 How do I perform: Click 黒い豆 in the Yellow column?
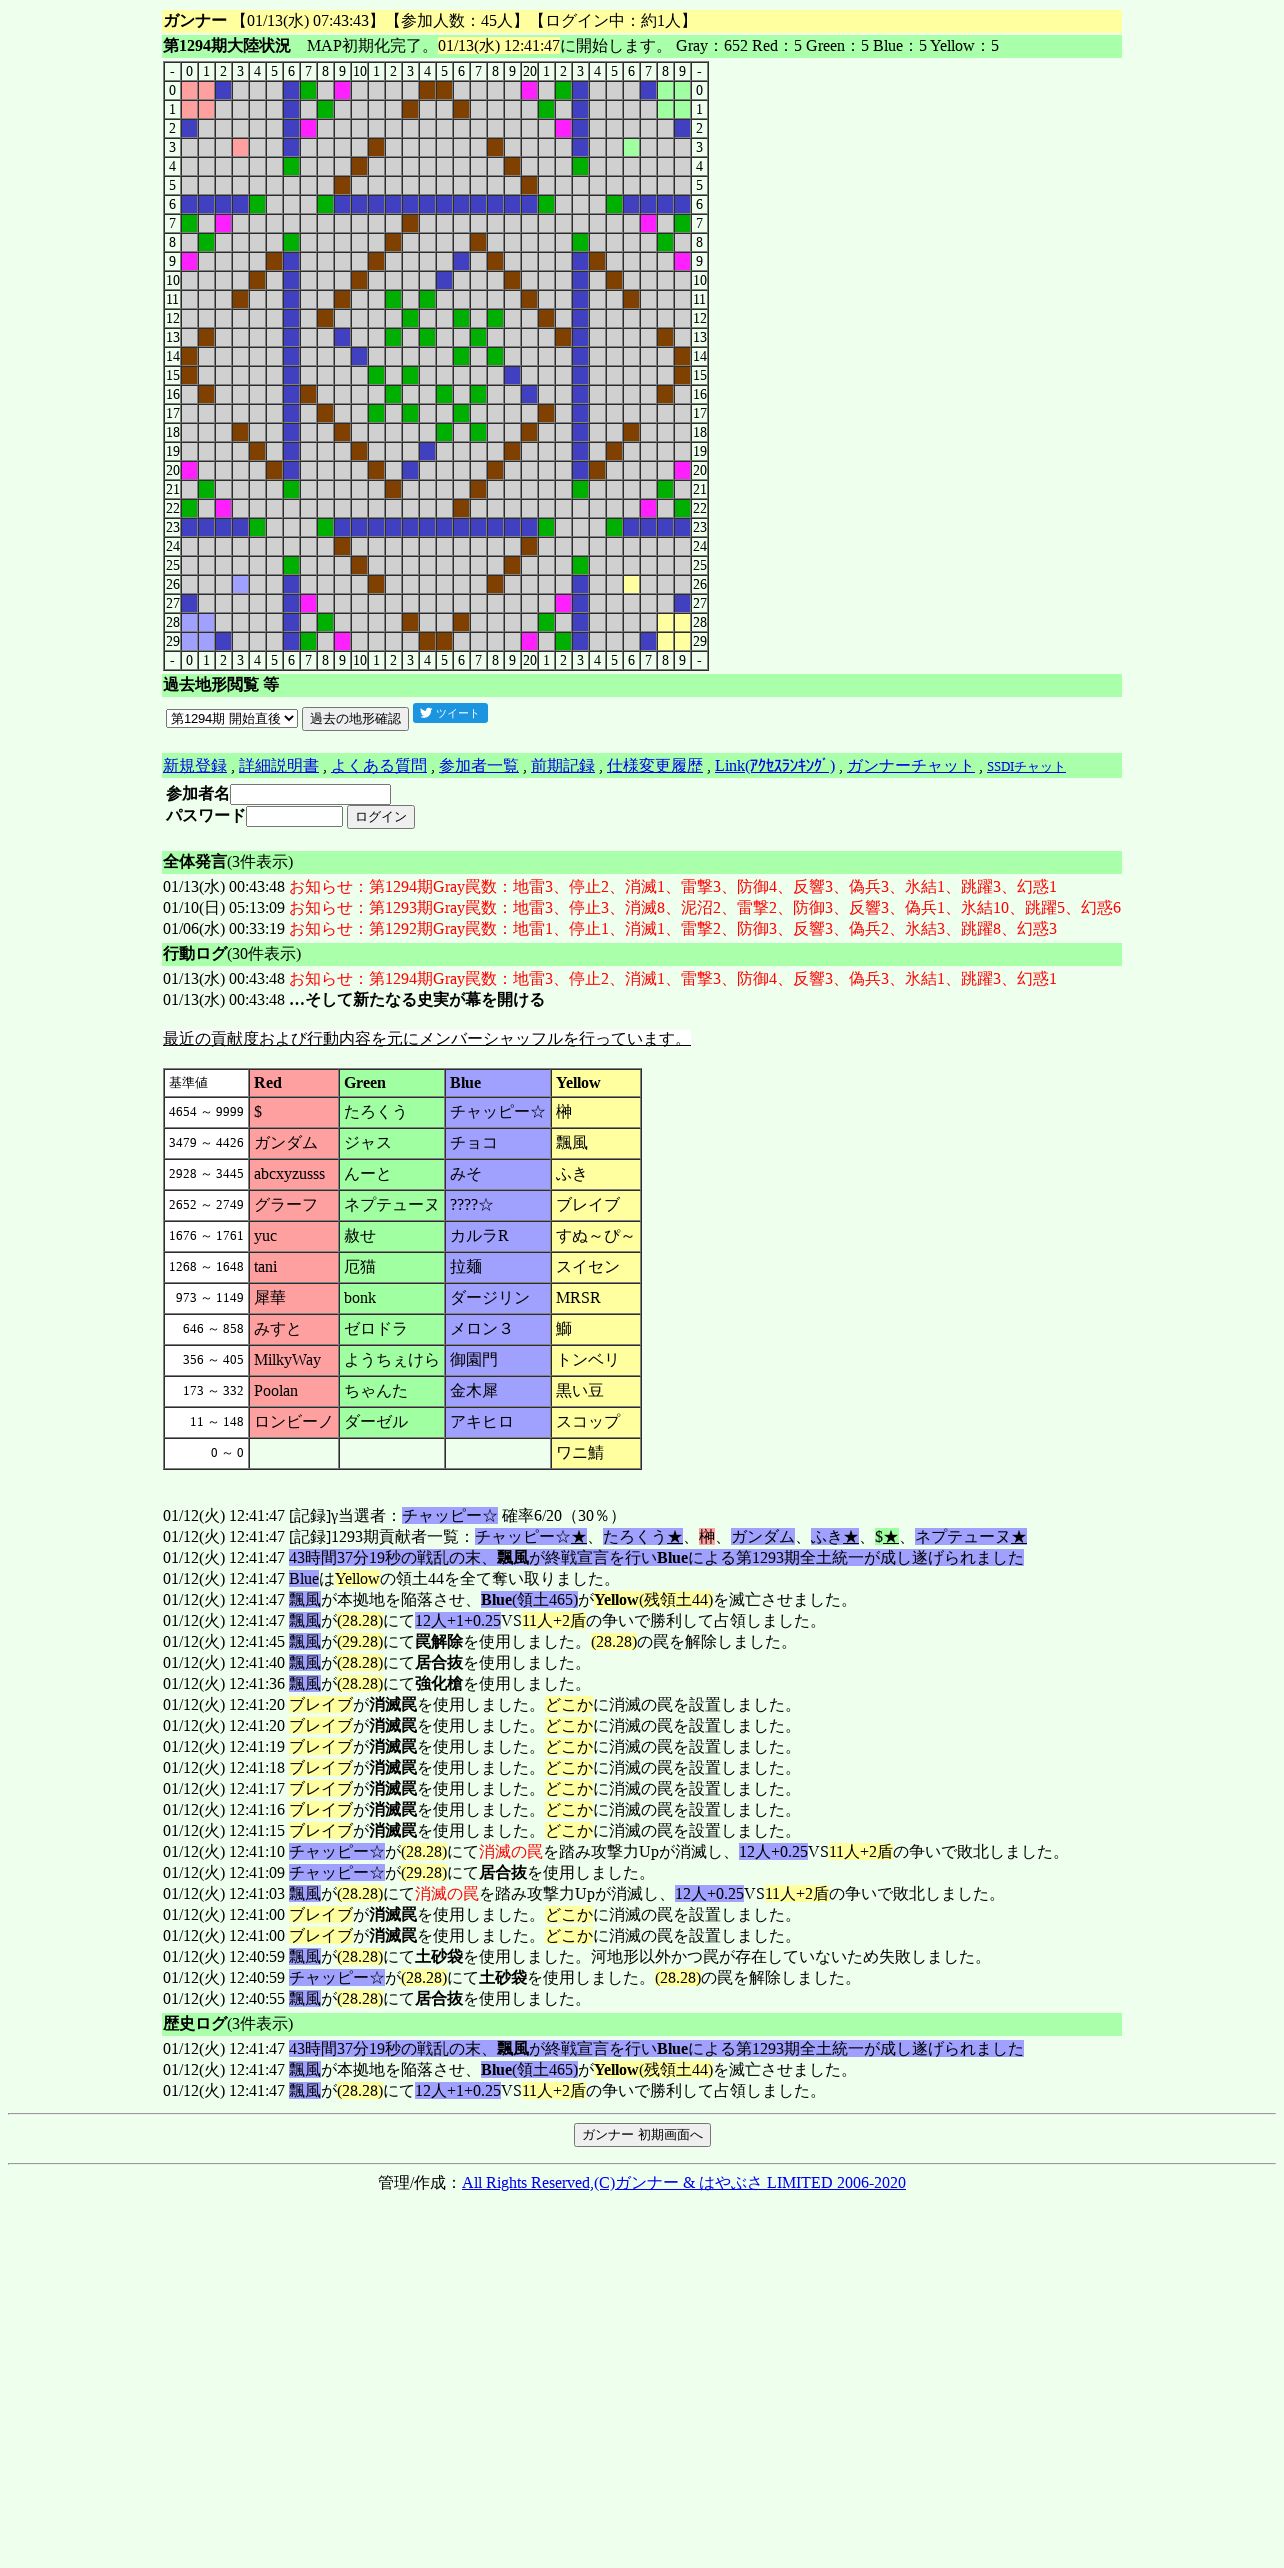tap(596, 1391)
